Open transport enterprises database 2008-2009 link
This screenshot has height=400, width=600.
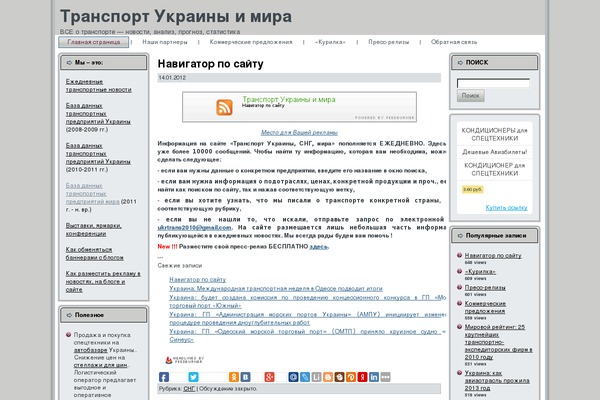98,113
